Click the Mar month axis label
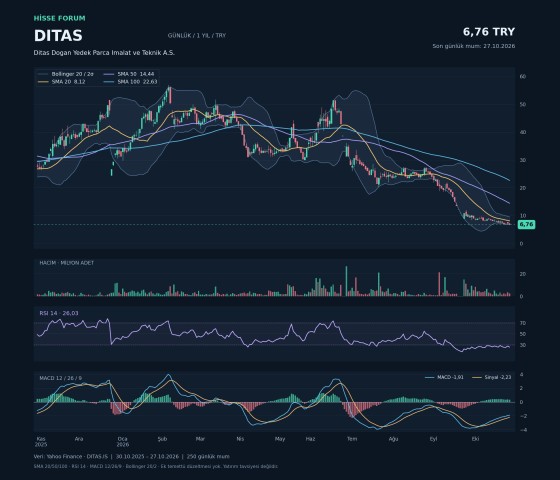 (200, 439)
